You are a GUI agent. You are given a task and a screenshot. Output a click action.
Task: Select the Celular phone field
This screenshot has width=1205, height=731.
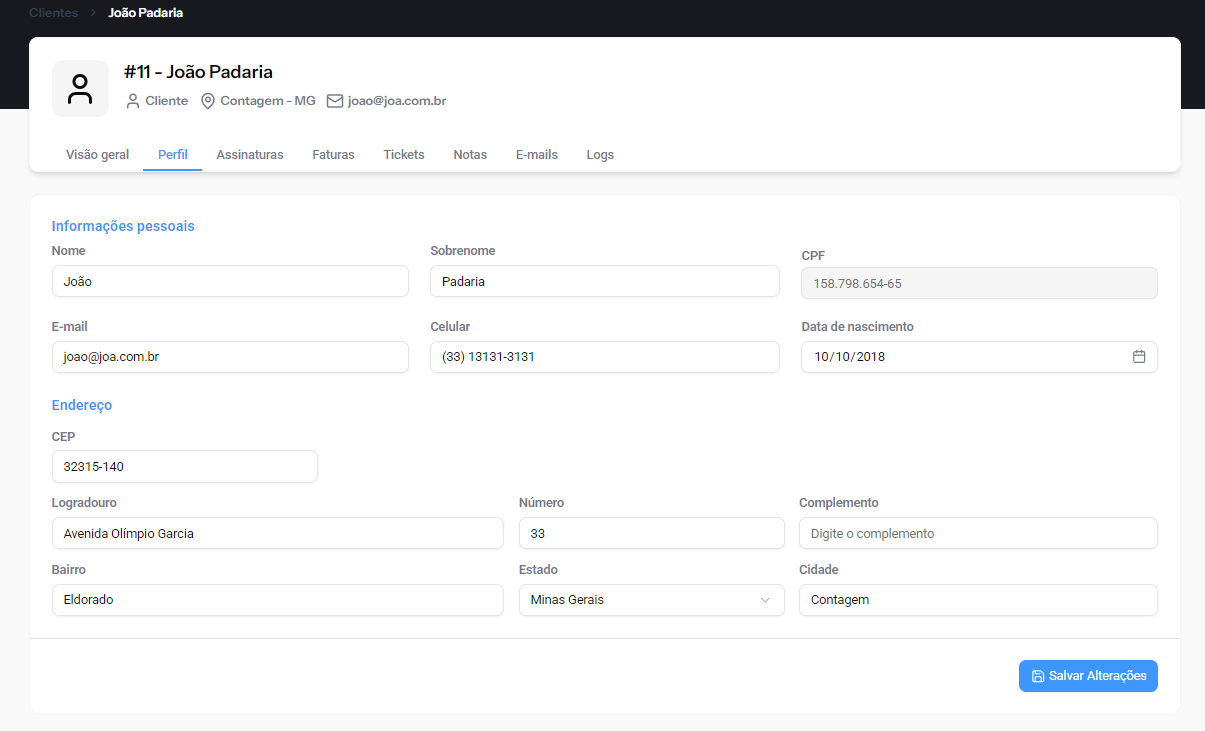[x=604, y=357]
